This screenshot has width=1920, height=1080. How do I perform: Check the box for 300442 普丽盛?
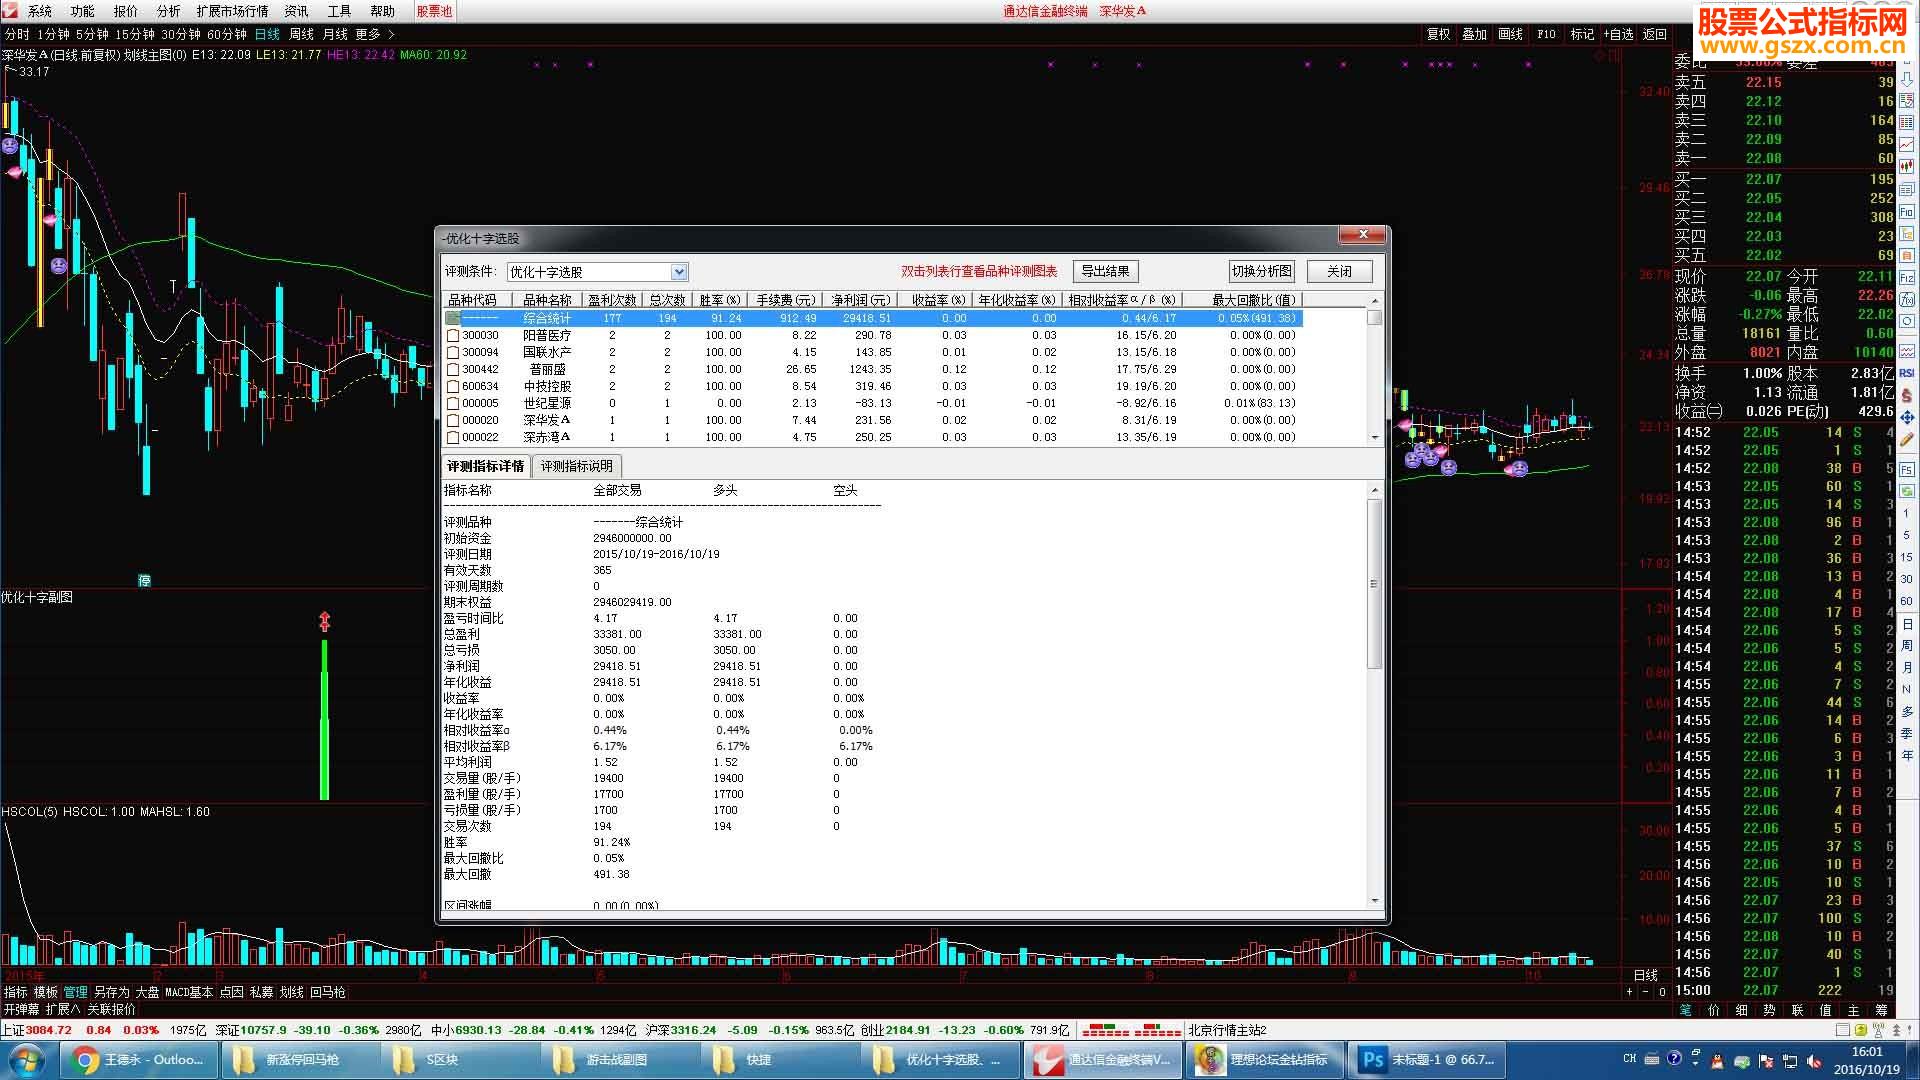click(x=453, y=370)
